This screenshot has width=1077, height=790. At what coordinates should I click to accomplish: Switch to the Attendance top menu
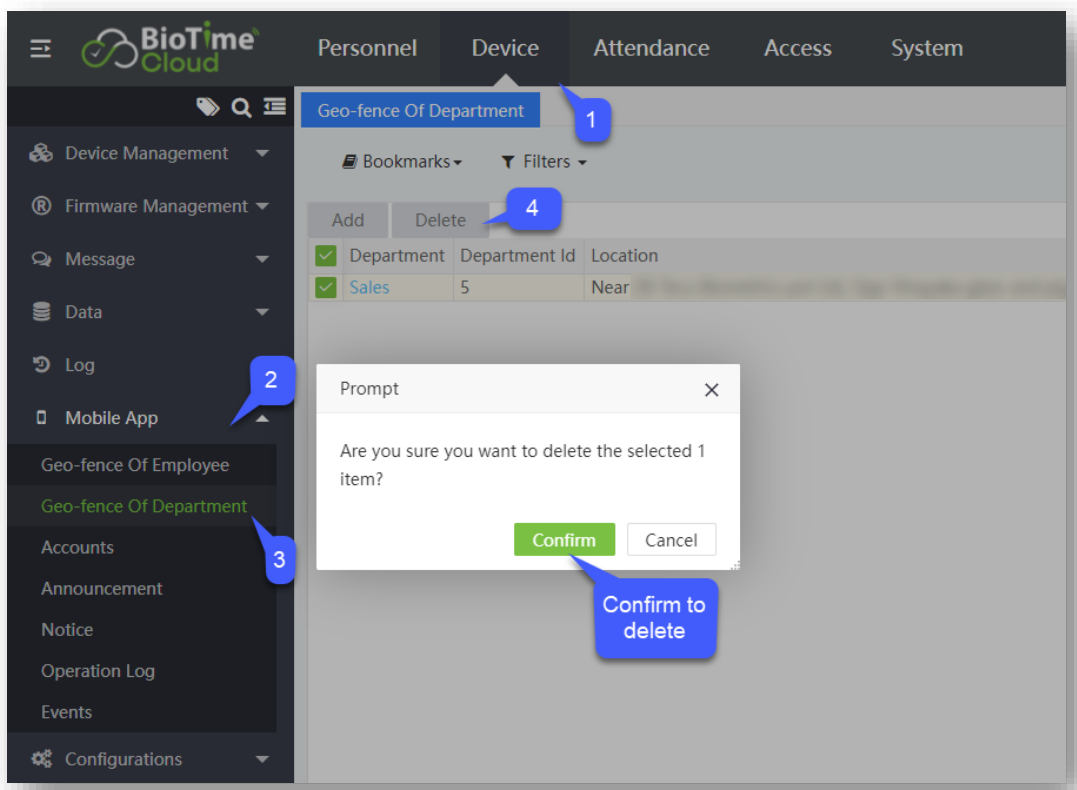click(651, 48)
